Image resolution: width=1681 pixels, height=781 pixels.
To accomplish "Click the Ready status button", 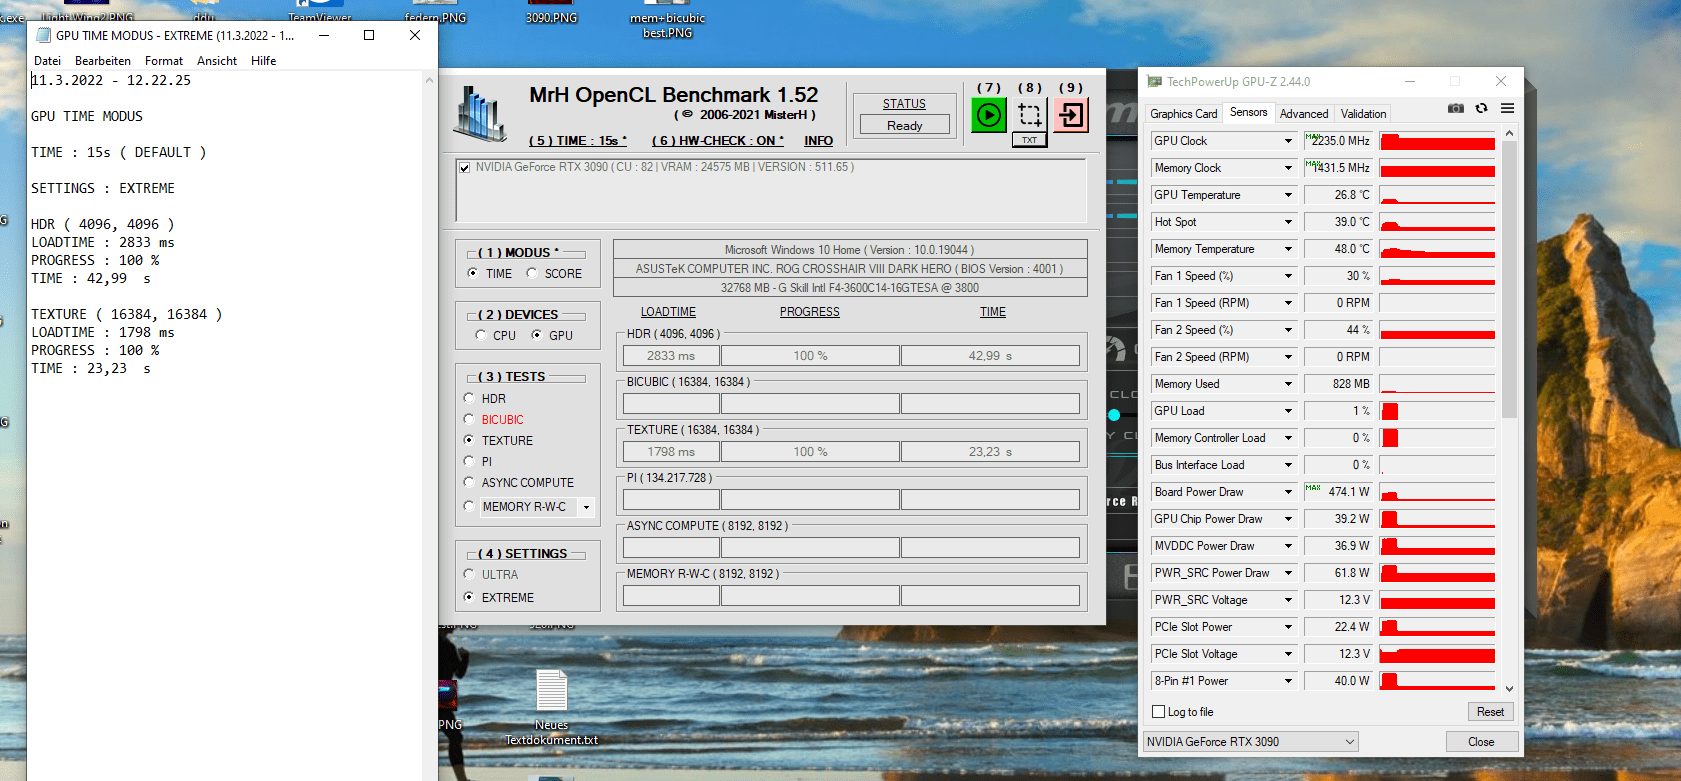I will point(904,126).
